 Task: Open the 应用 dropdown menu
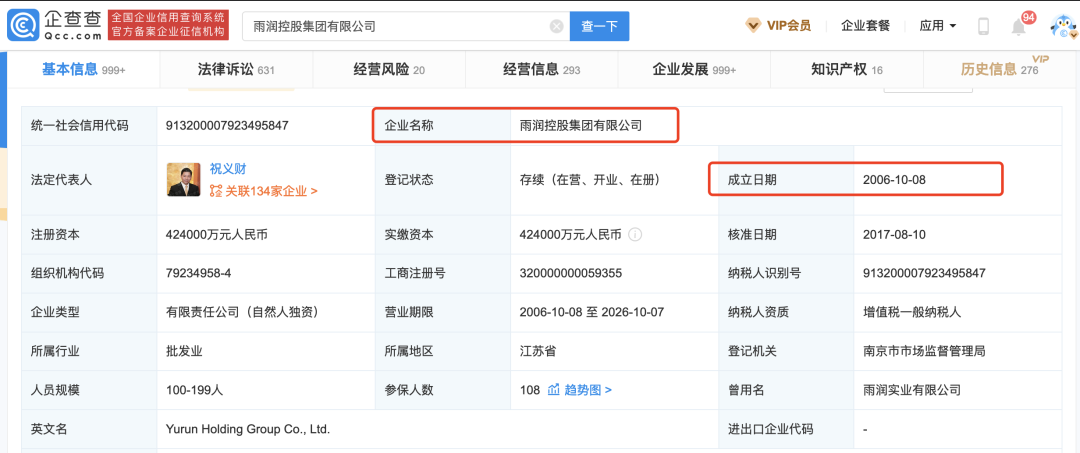937,26
